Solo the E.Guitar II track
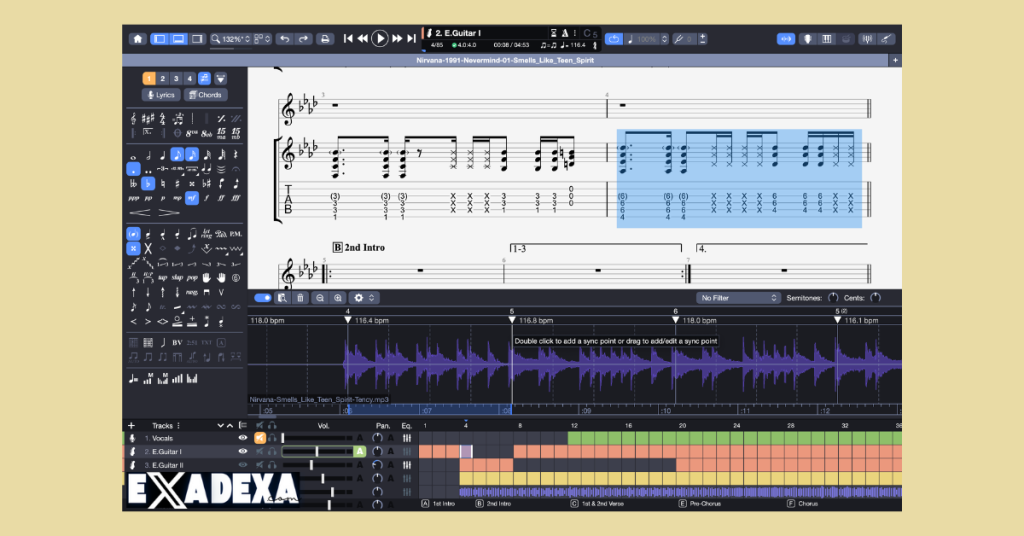 272,465
